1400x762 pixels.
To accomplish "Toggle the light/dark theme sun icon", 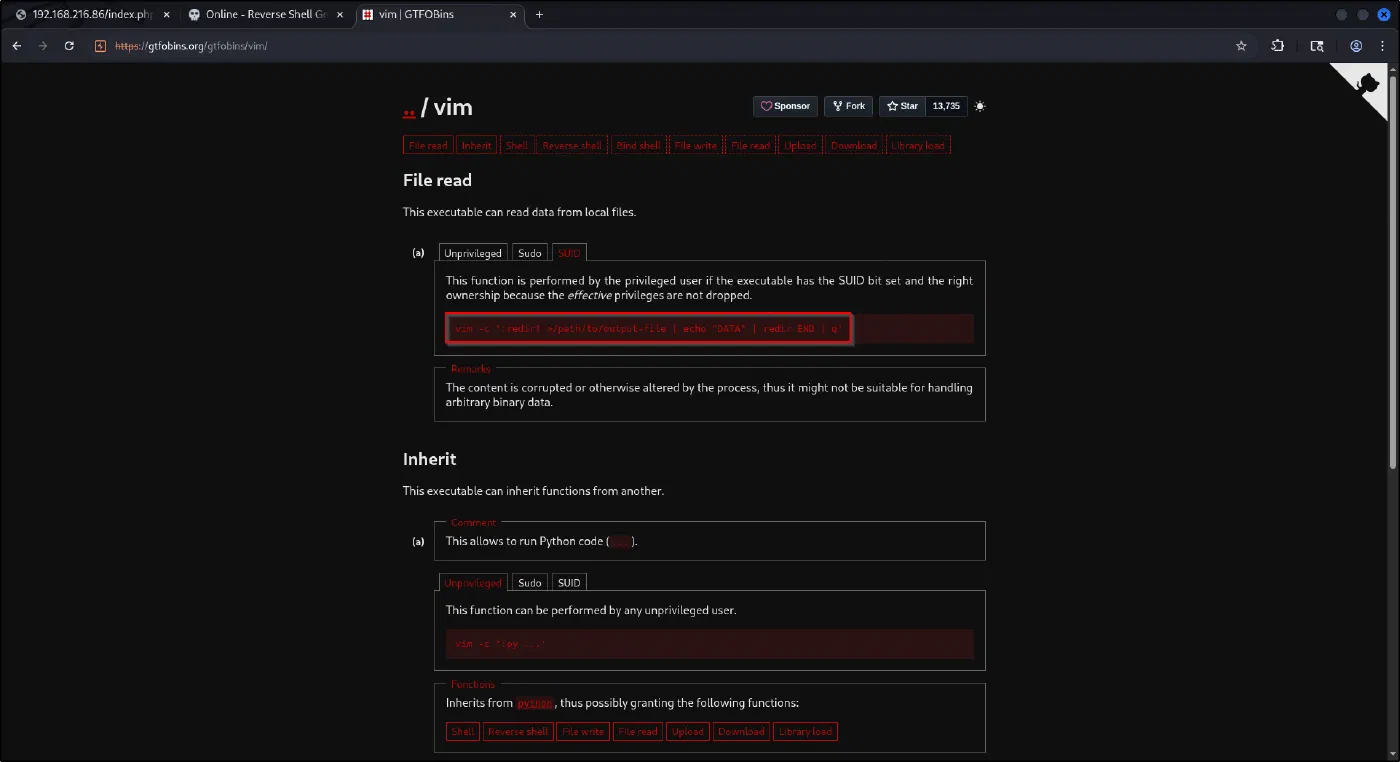I will pos(980,106).
